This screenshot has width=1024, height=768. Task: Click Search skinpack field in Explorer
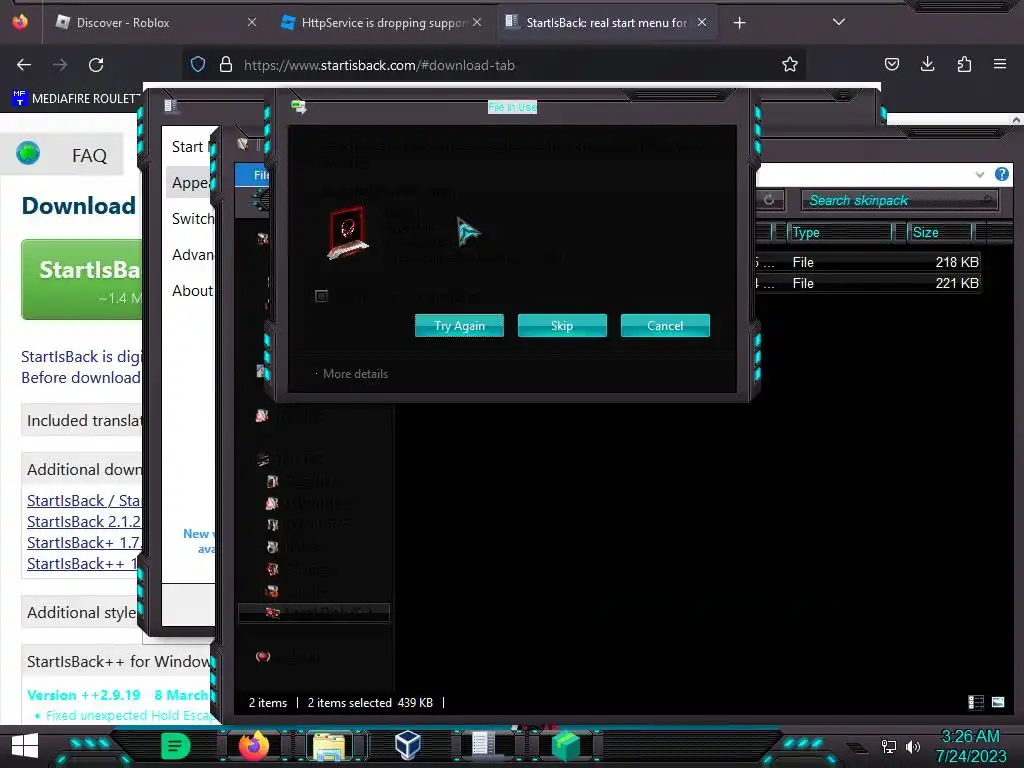tap(899, 200)
